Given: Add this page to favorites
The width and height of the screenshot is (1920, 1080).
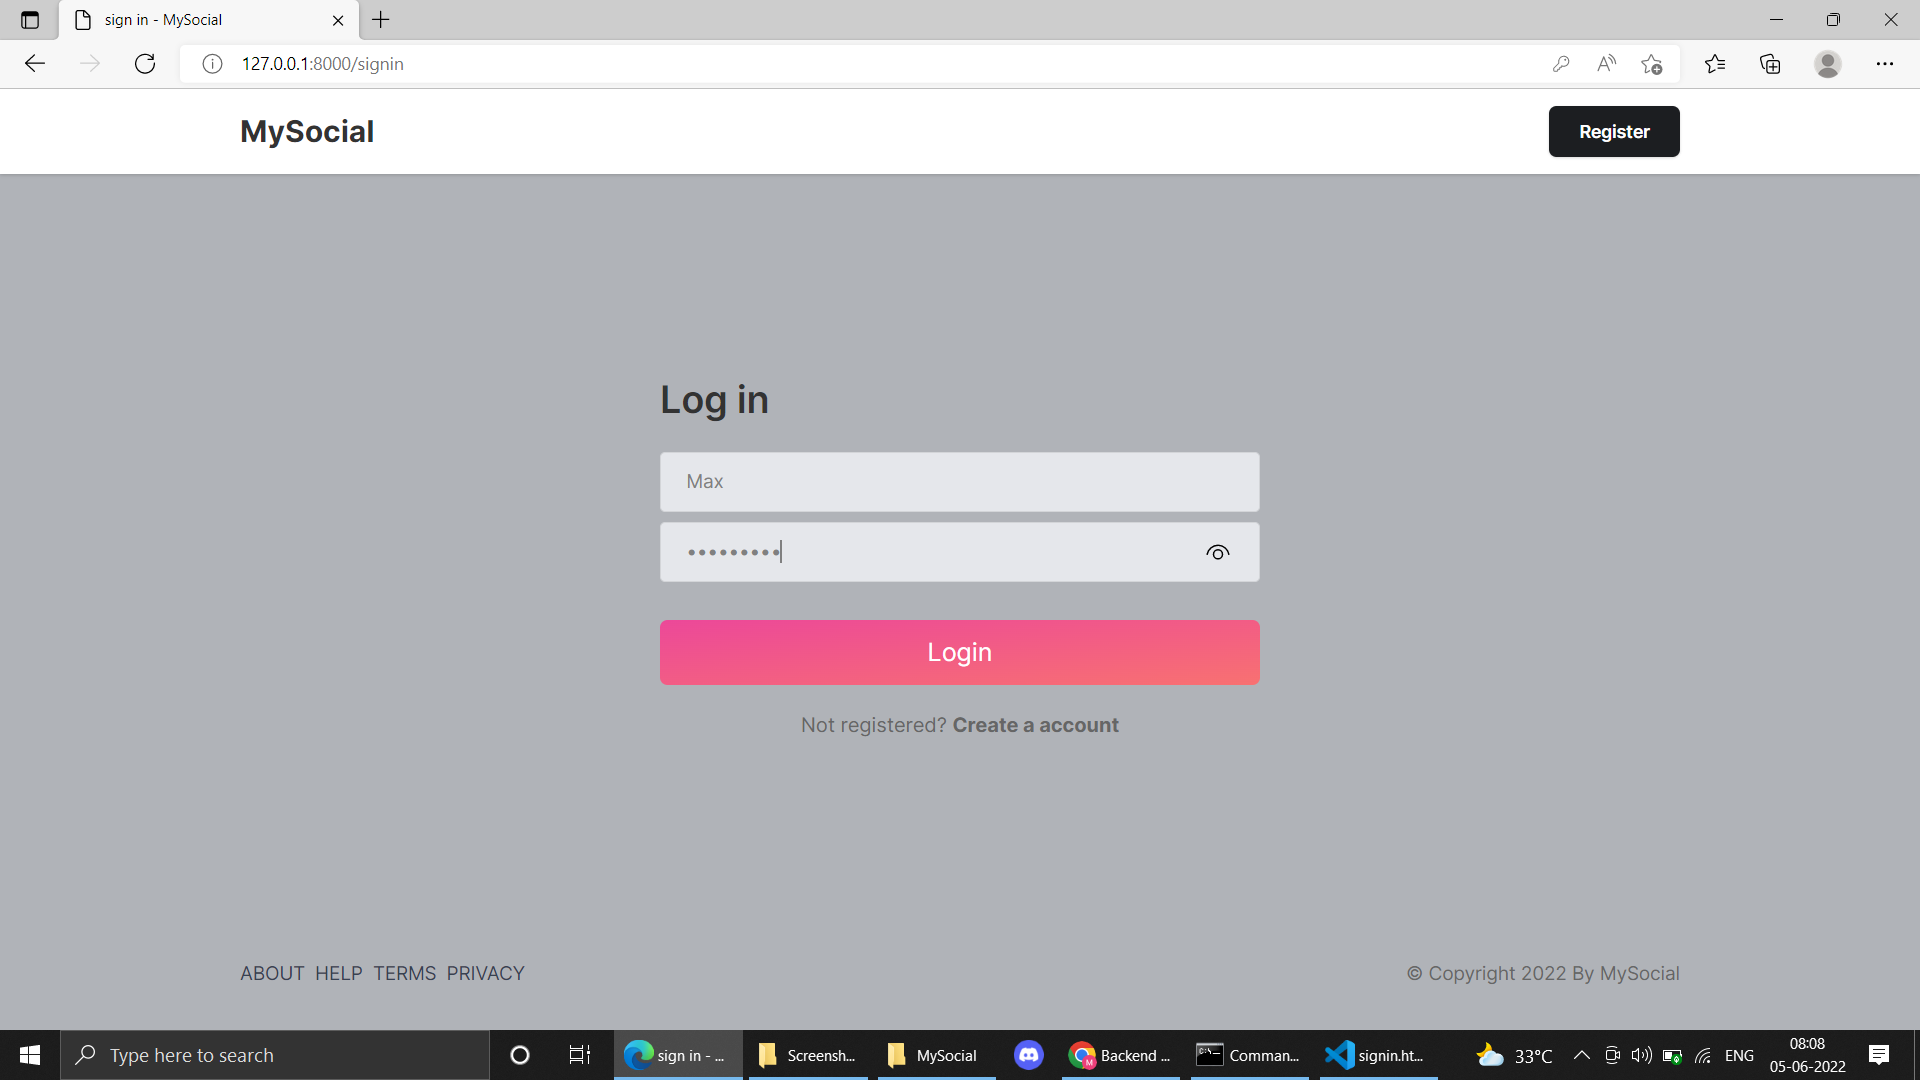Looking at the screenshot, I should [x=1651, y=64].
